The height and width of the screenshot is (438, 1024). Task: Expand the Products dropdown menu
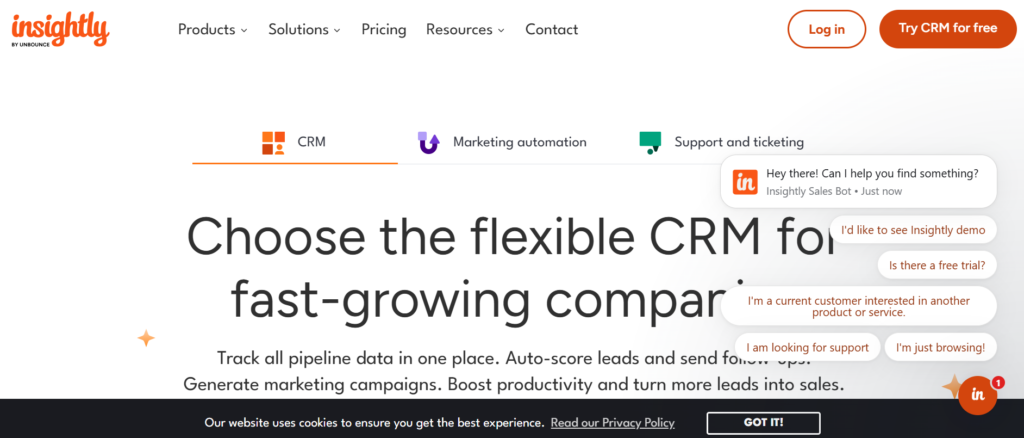[x=213, y=30]
